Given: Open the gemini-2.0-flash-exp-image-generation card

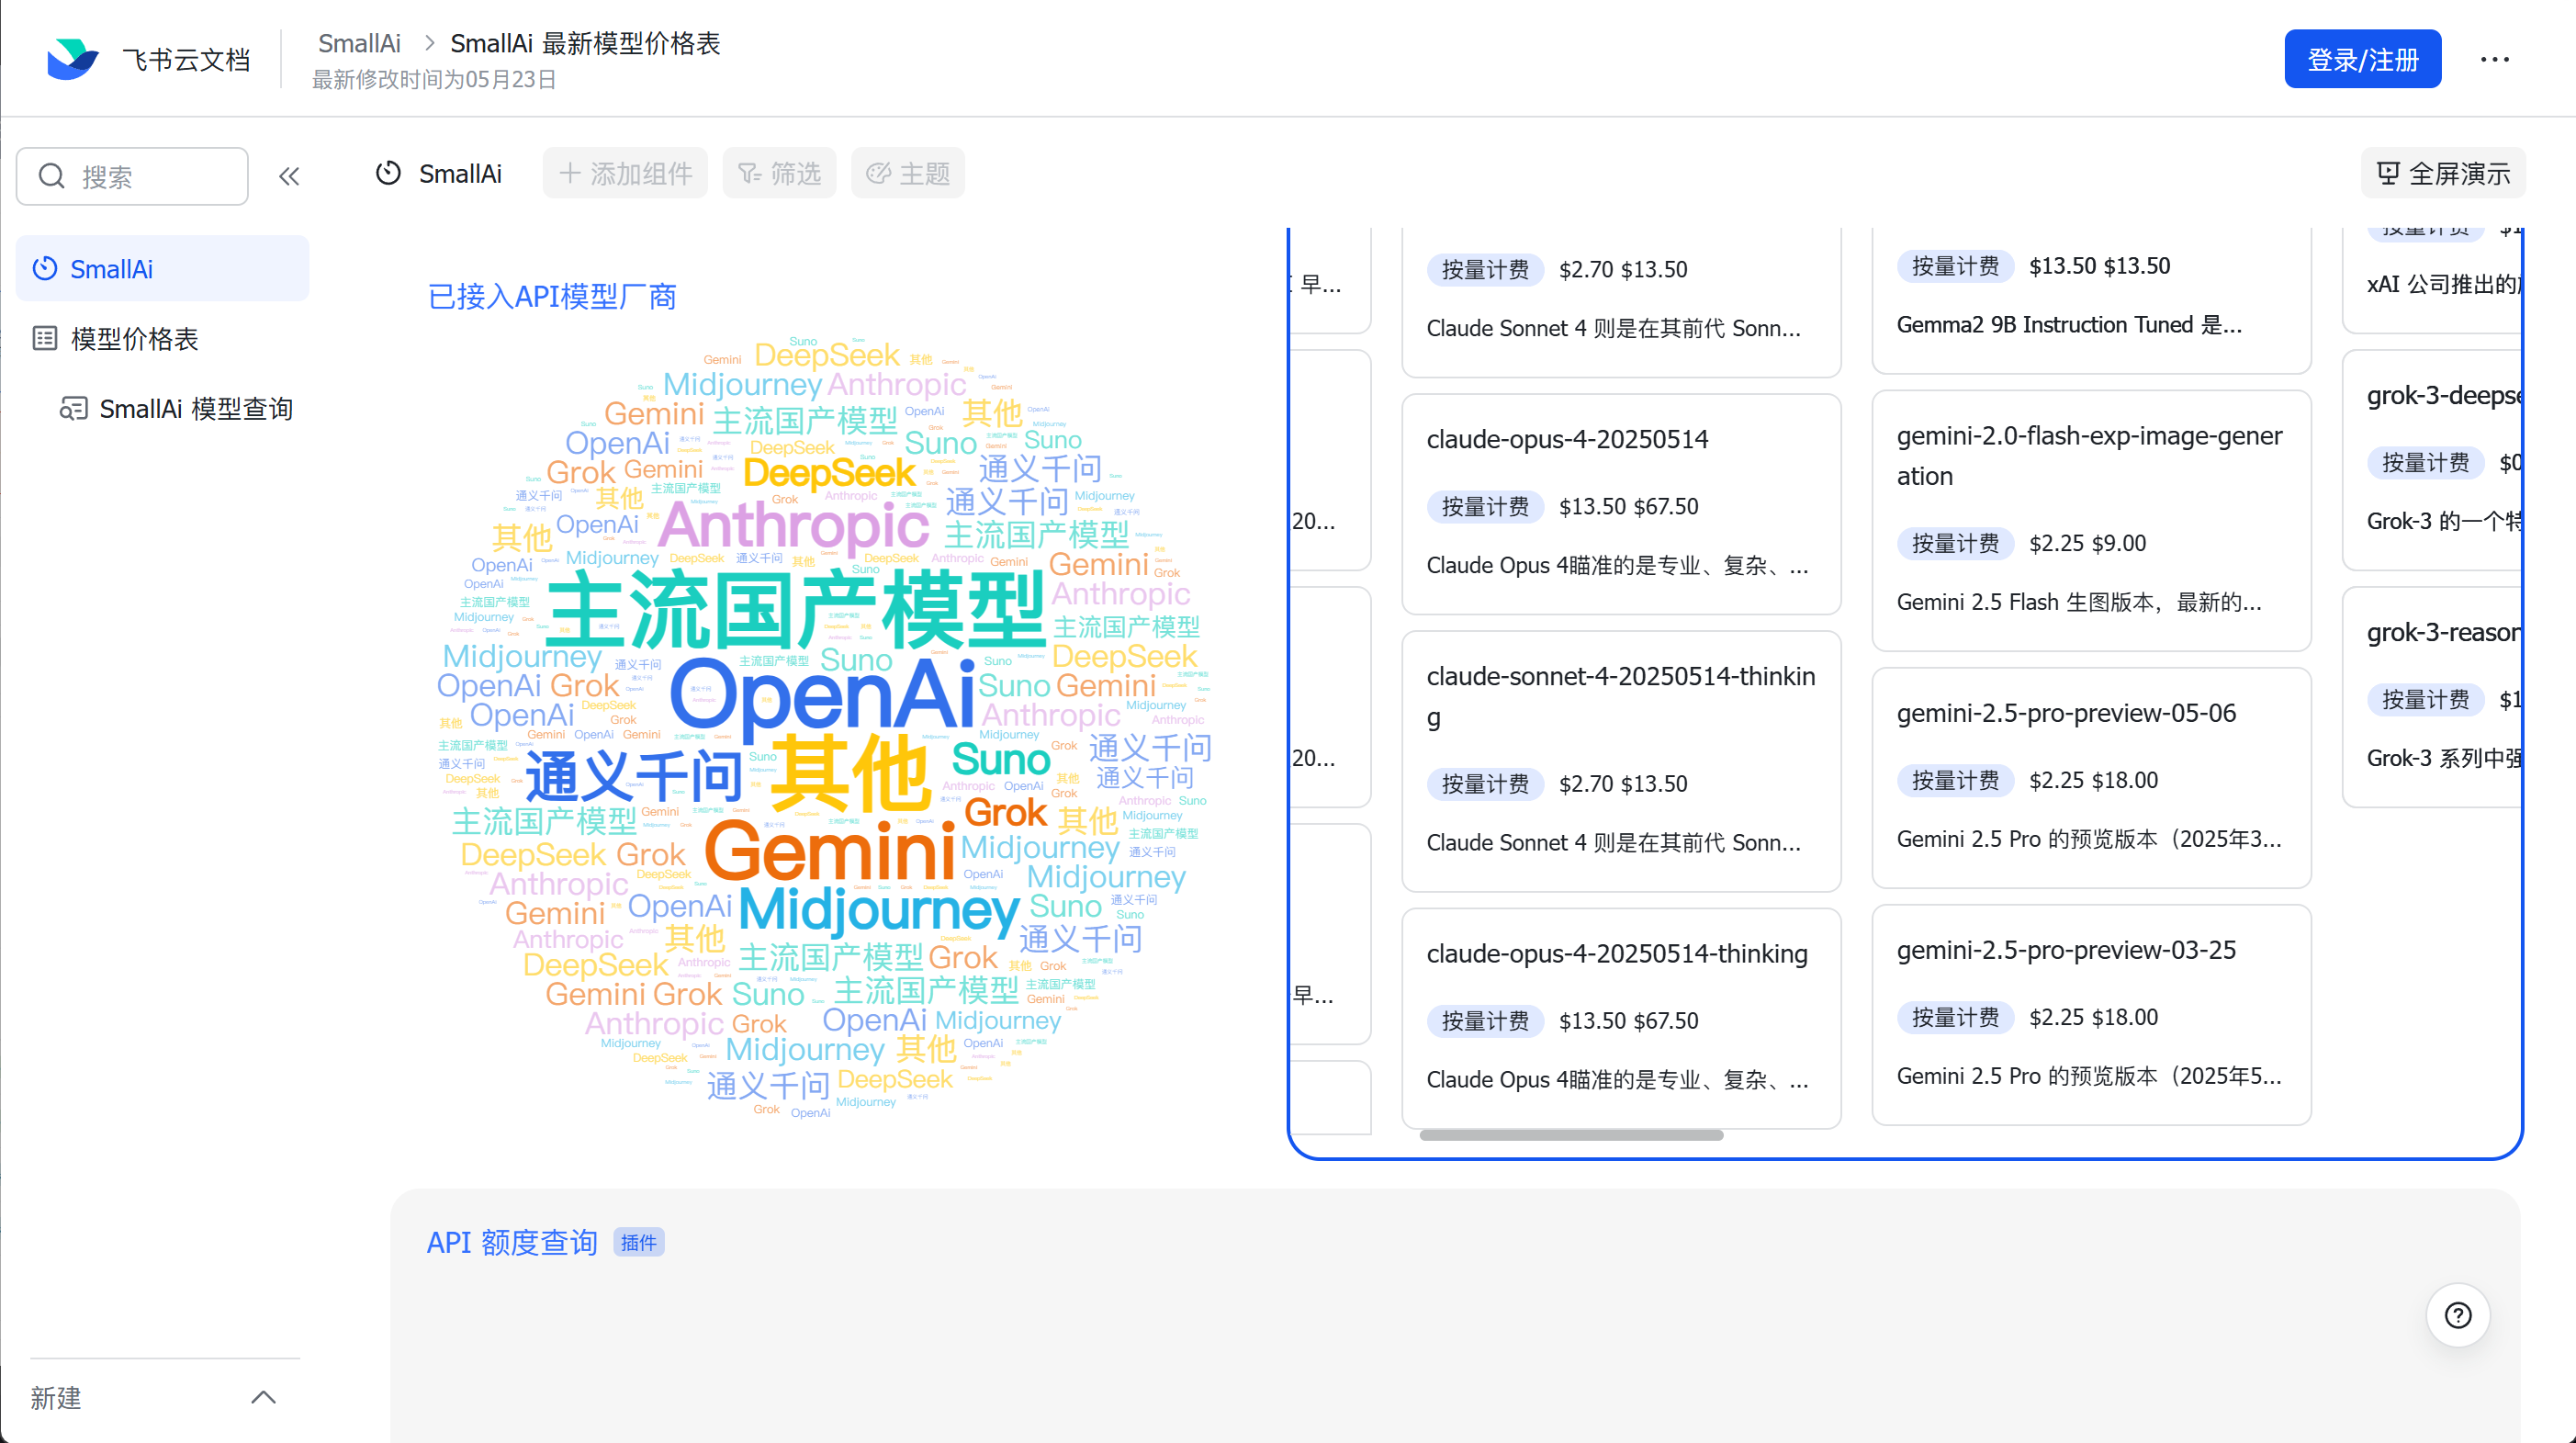Looking at the screenshot, I should [2091, 520].
